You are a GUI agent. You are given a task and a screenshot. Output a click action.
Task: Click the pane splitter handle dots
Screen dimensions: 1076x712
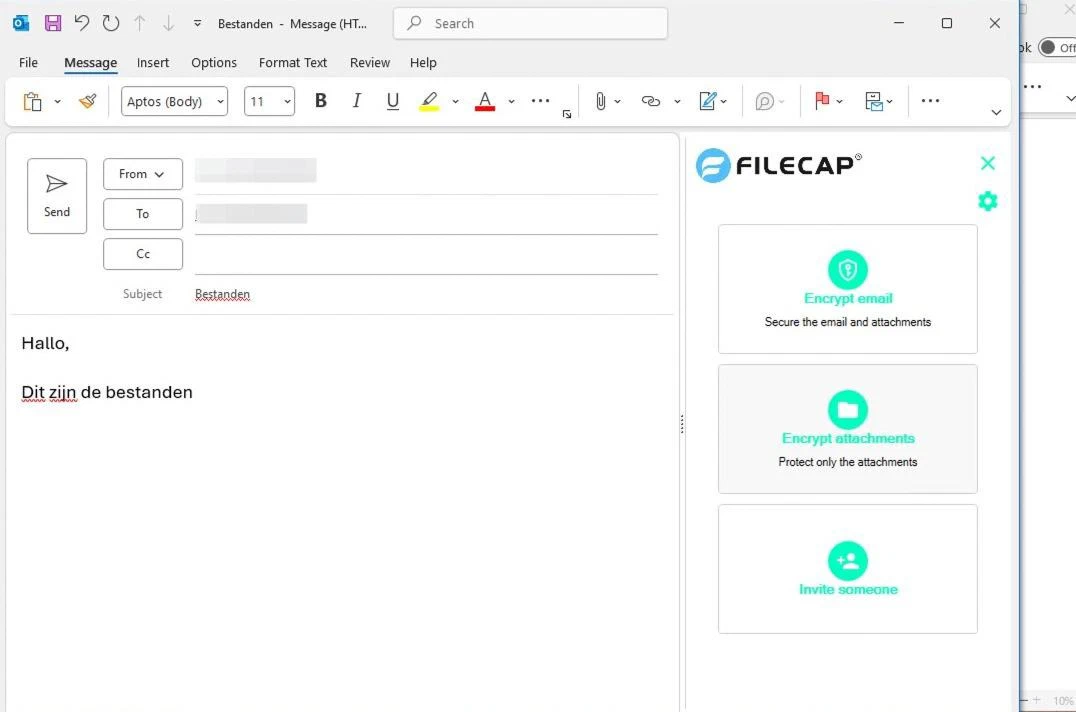click(x=681, y=424)
